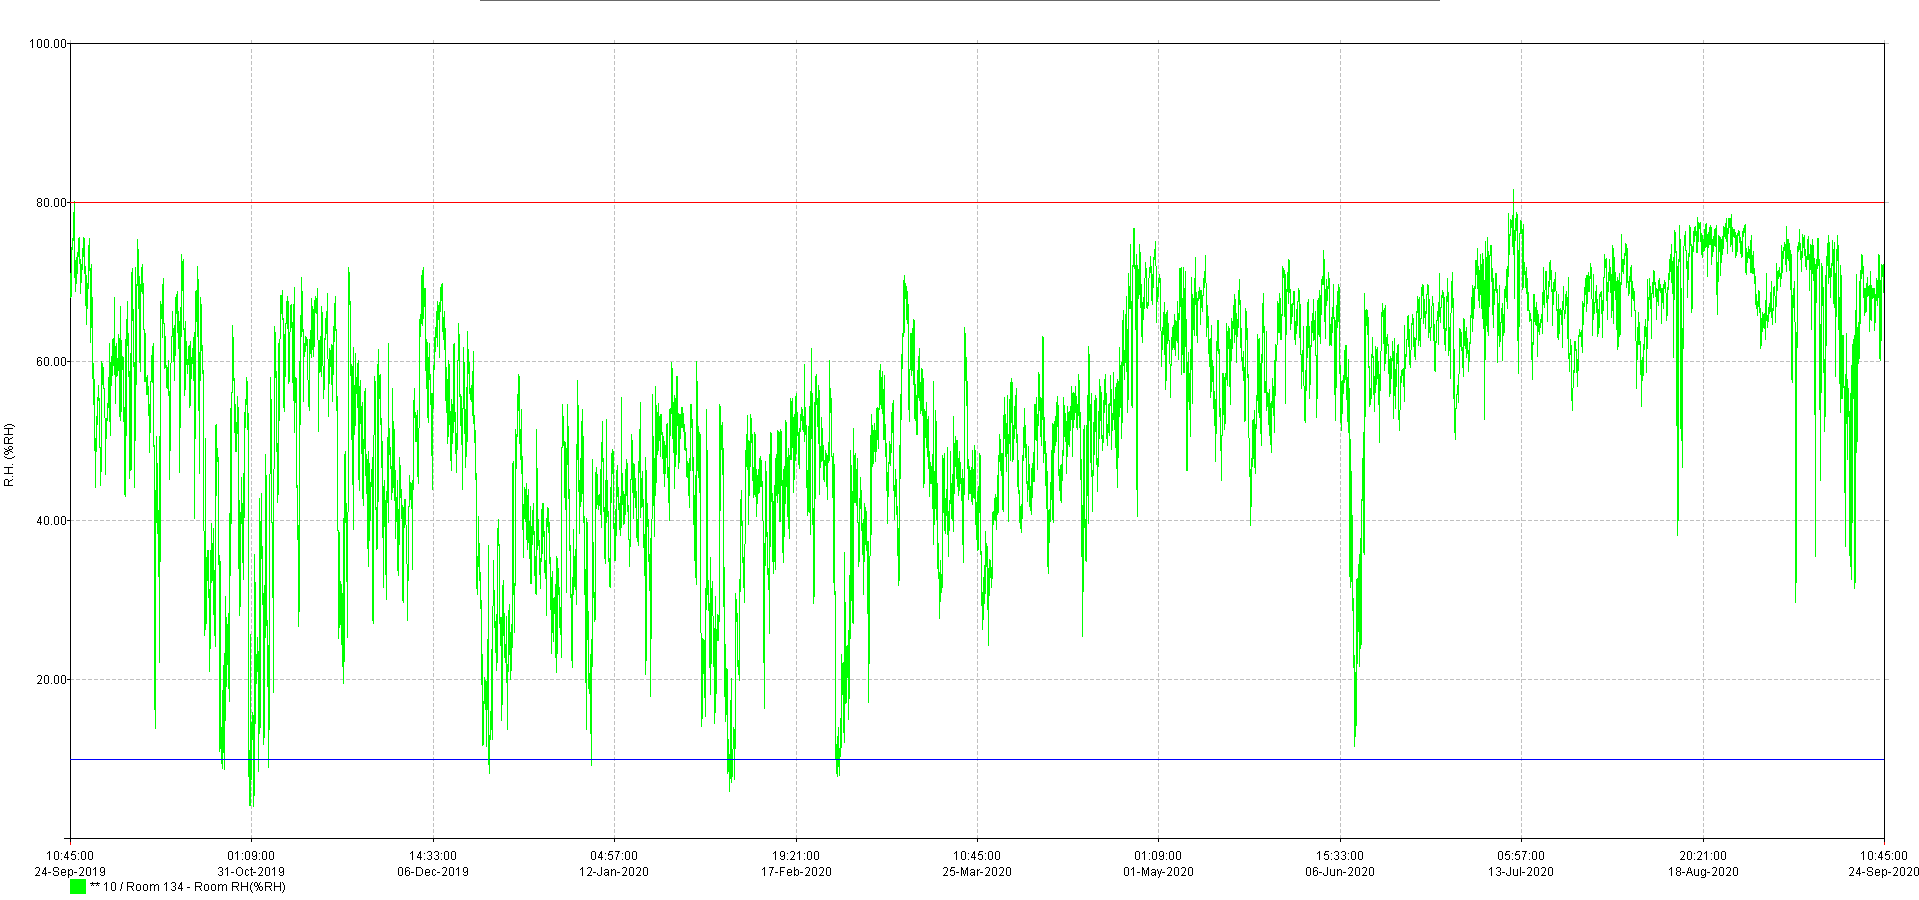Screen dimensions: 1919x900
Task: Click the Y-axis value 20.00
Action: (51, 680)
